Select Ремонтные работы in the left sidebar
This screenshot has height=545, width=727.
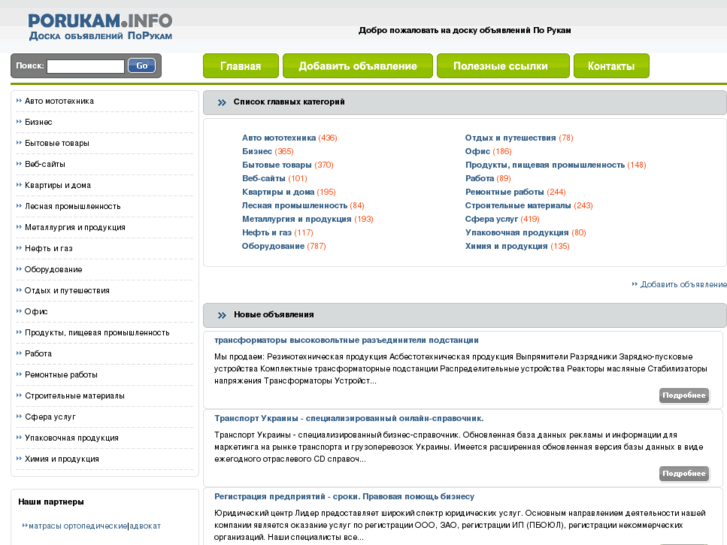[x=61, y=375]
